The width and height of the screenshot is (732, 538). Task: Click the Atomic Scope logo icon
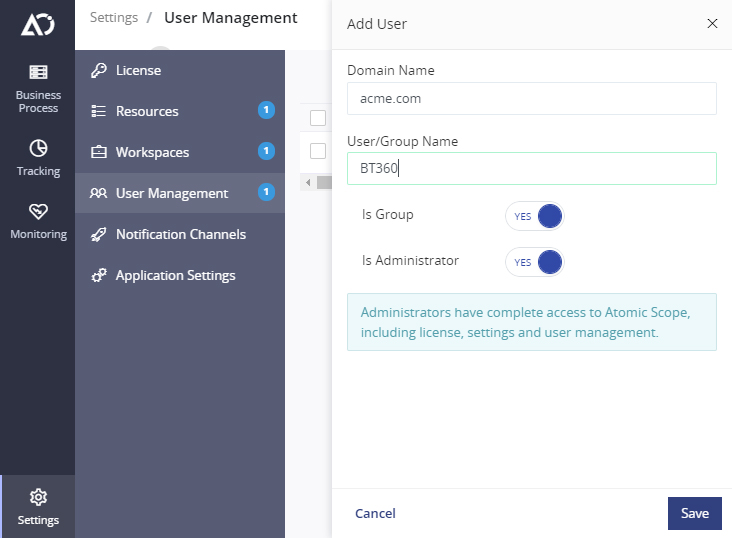tap(38, 24)
